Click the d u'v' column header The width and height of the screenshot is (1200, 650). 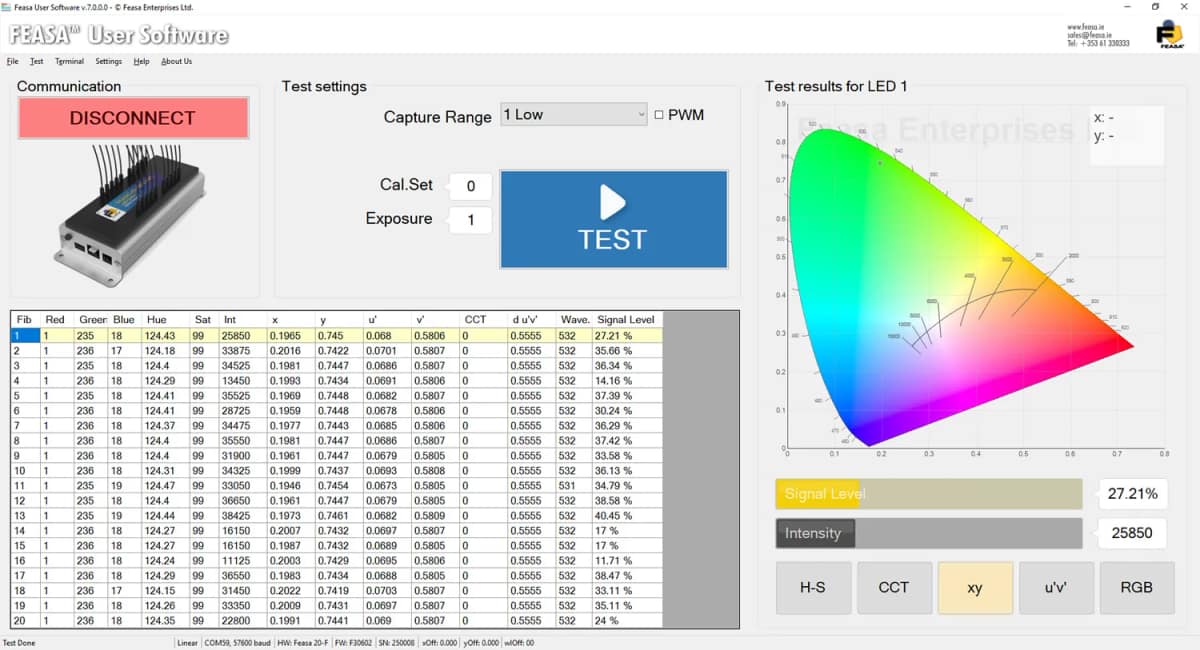tap(530, 319)
